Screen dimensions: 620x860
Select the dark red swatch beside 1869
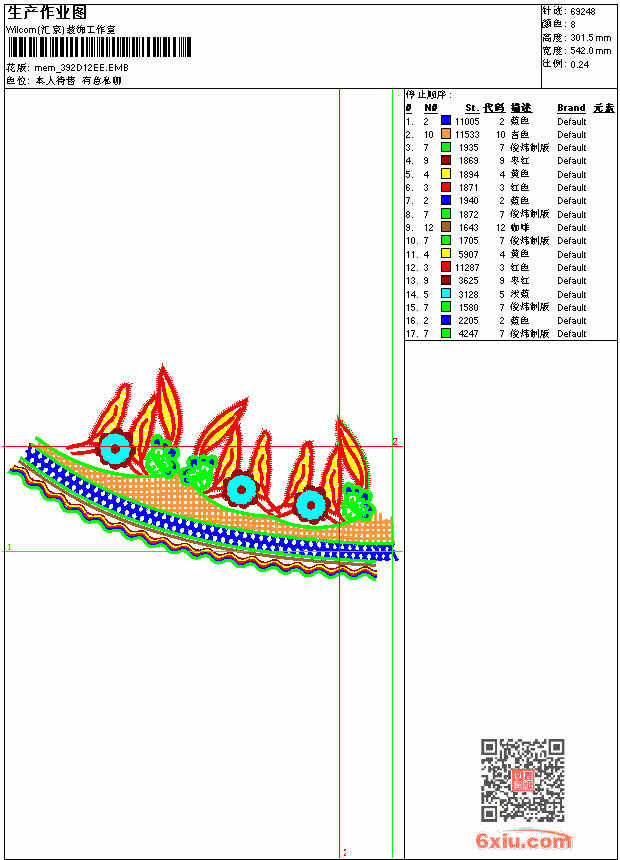[446, 160]
